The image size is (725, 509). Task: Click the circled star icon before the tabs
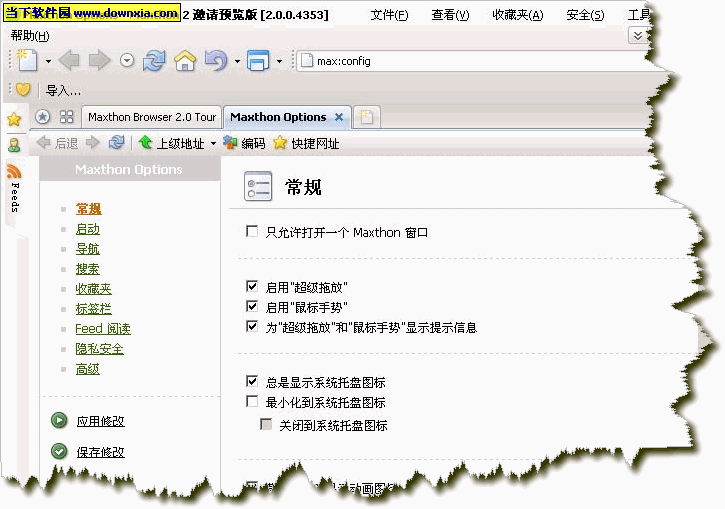coord(43,117)
